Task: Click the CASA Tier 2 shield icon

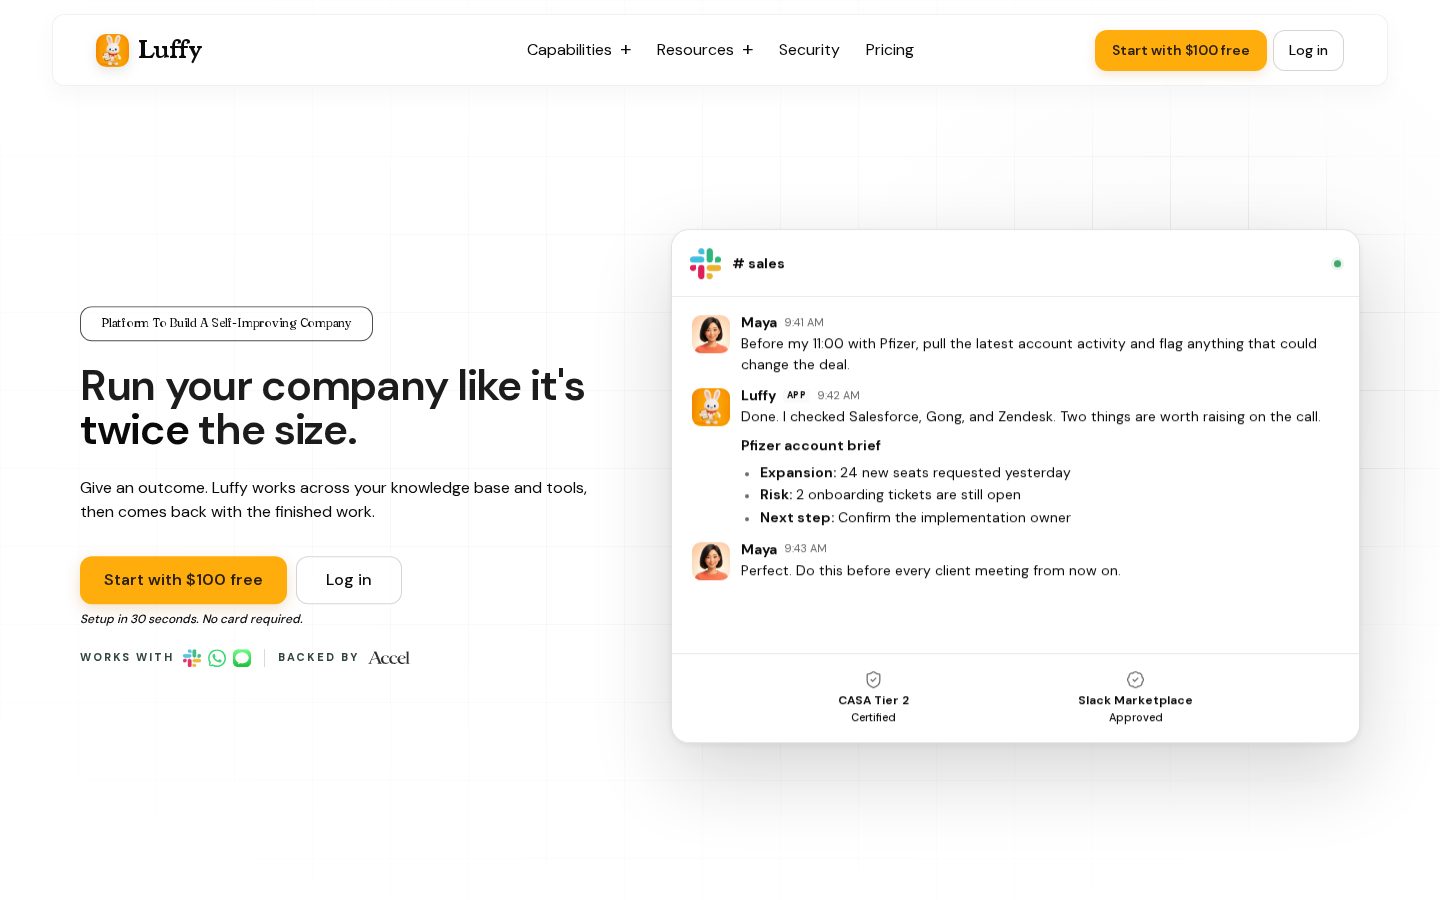Action: point(873,679)
